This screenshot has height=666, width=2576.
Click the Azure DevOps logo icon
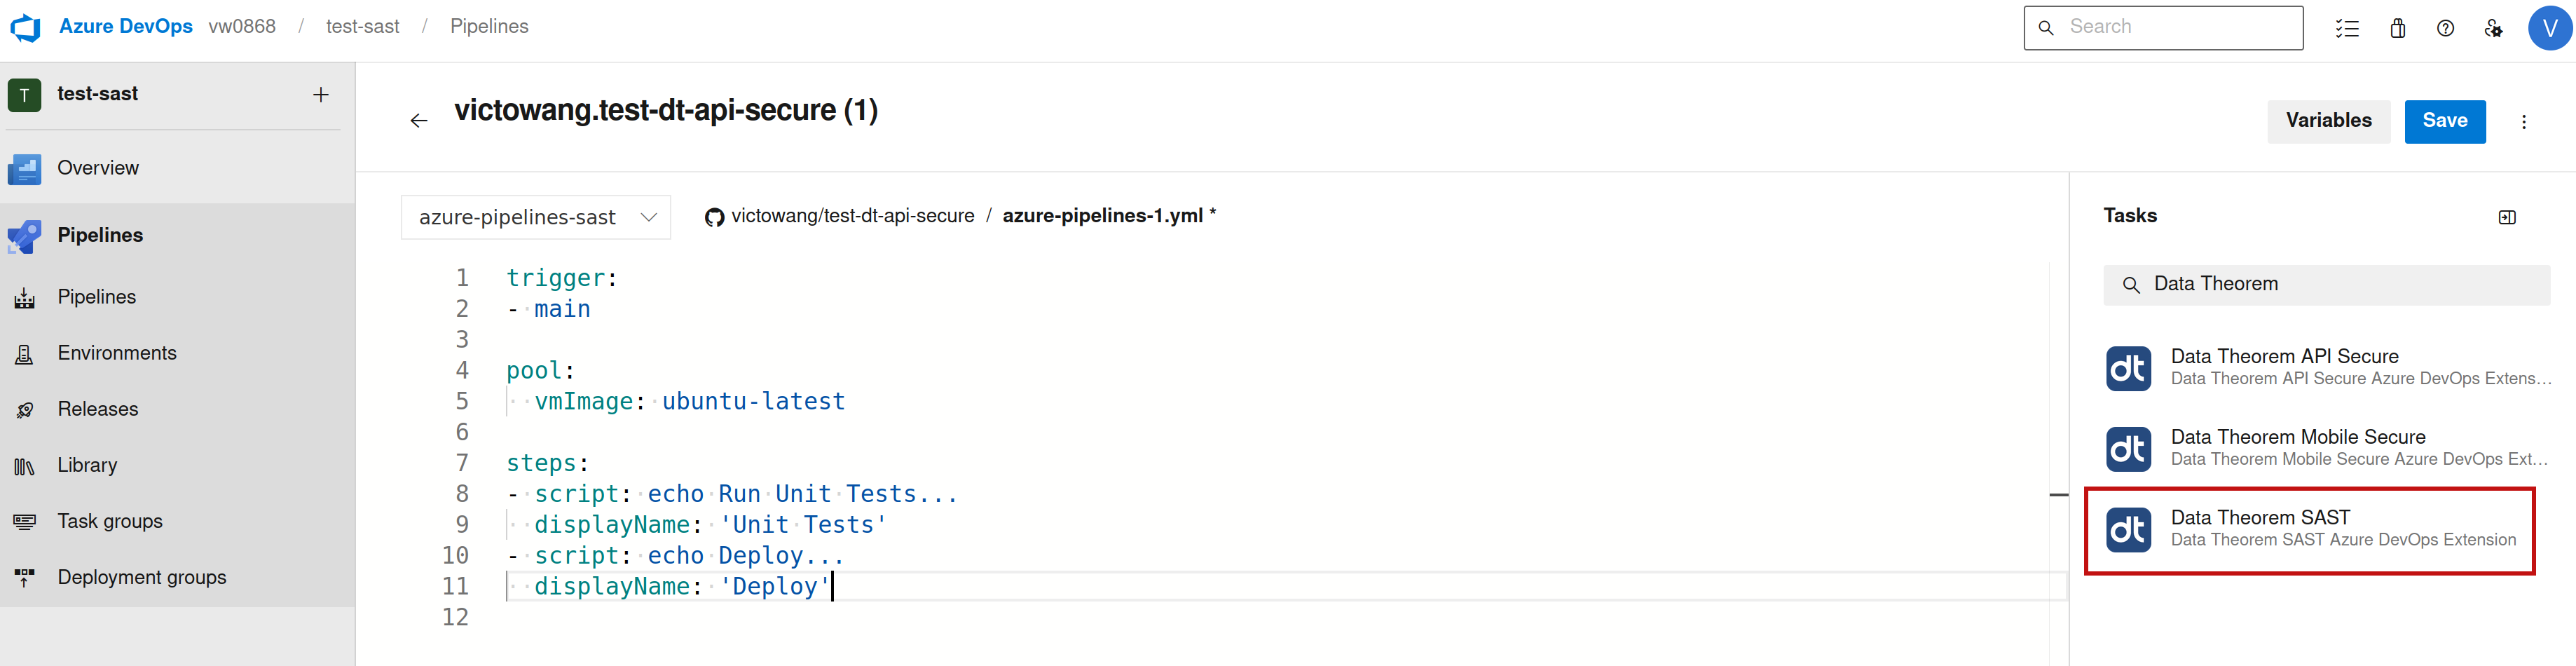(x=25, y=28)
